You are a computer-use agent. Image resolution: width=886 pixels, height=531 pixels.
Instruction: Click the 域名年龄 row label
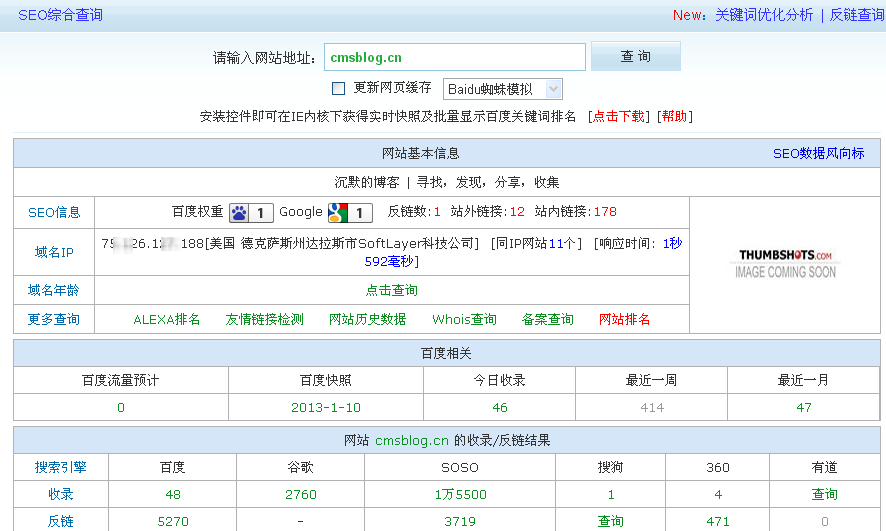[x=54, y=290]
